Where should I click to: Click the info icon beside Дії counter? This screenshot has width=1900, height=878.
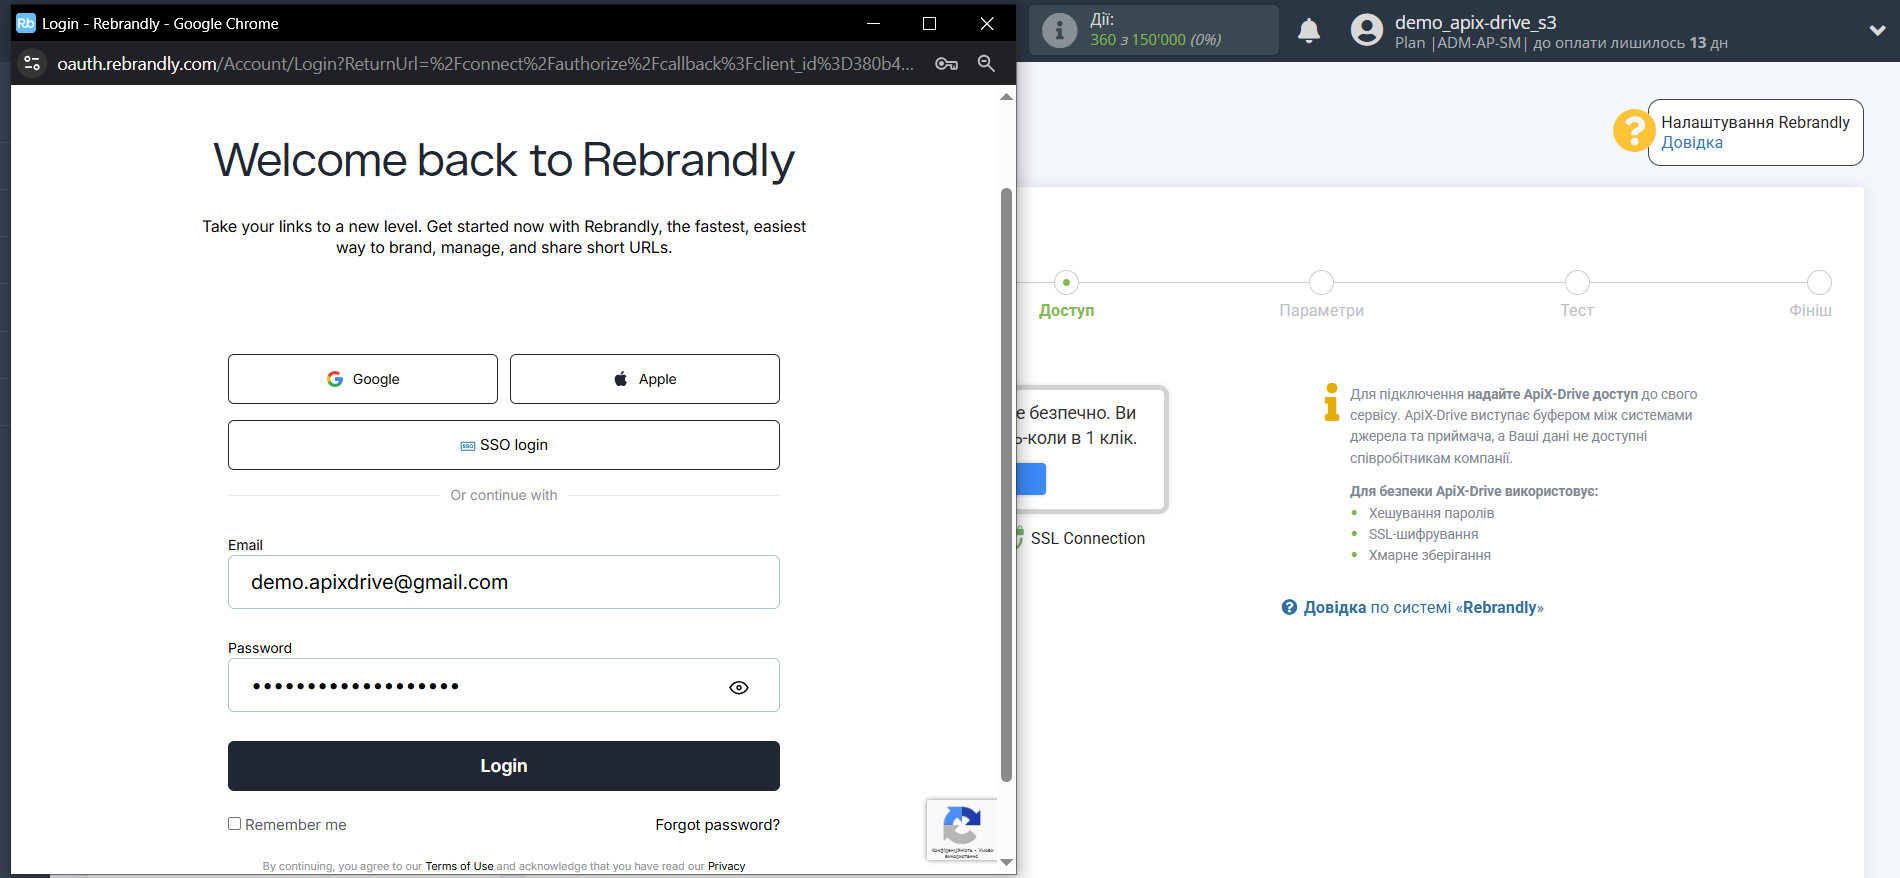tap(1060, 30)
